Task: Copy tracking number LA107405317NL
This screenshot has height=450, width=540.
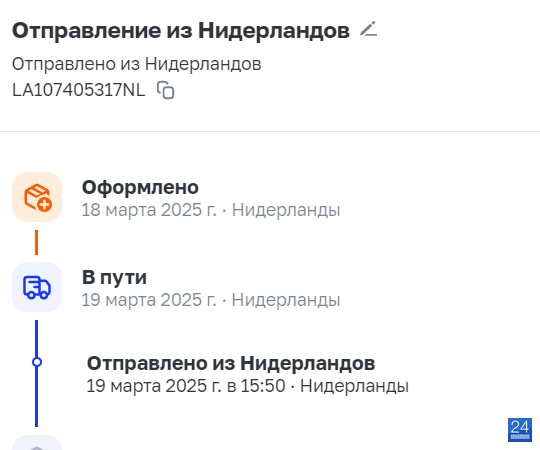Action: [x=166, y=90]
